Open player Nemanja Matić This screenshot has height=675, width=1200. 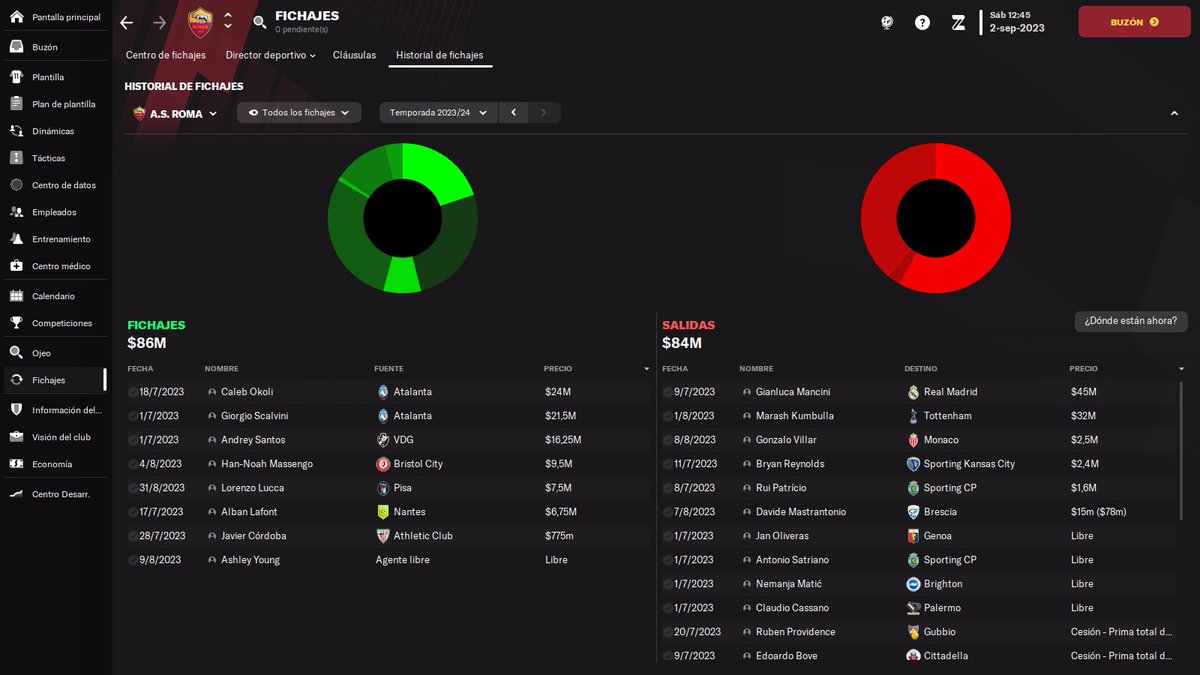coord(789,584)
